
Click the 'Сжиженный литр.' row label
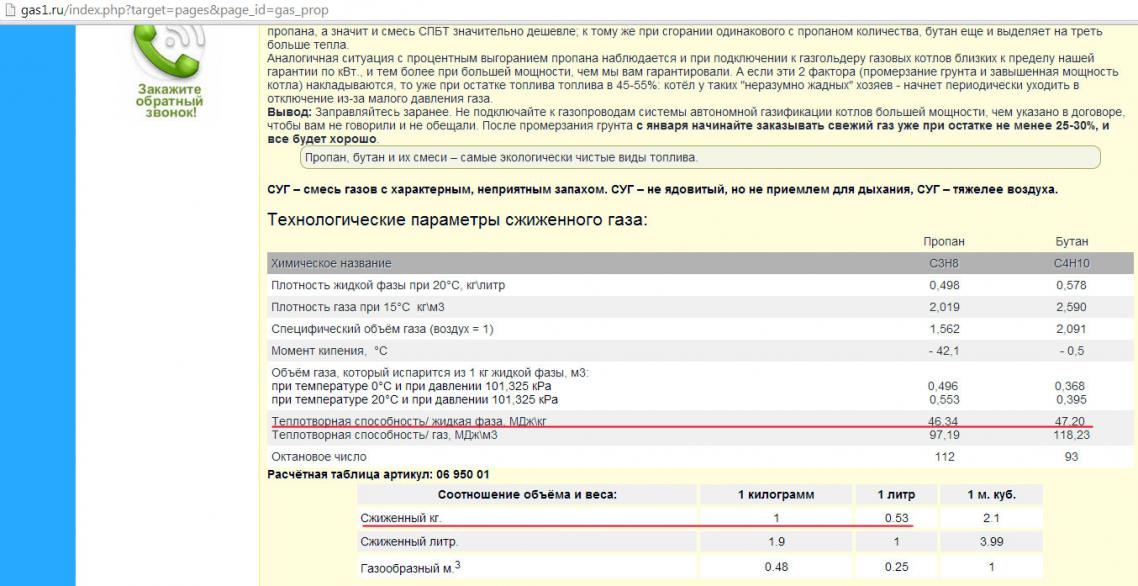(x=409, y=542)
